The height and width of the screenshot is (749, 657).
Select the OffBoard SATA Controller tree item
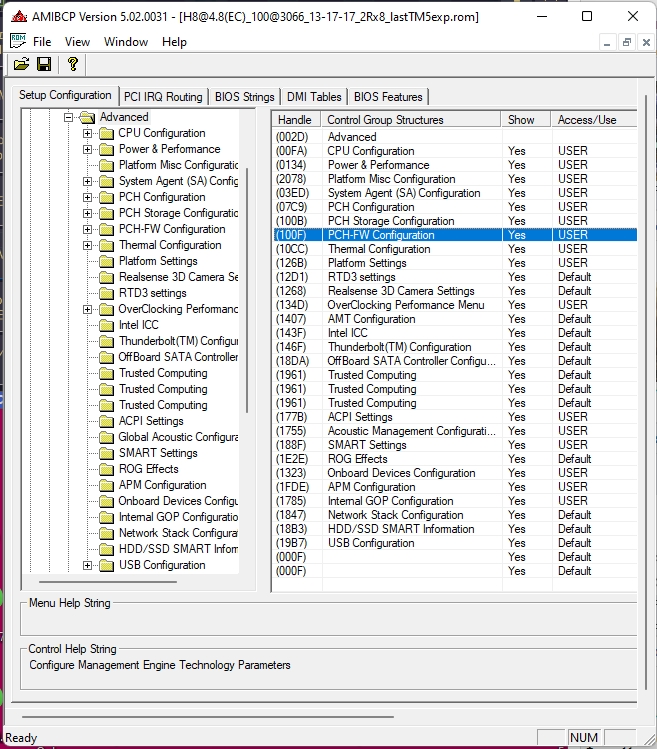tap(178, 357)
